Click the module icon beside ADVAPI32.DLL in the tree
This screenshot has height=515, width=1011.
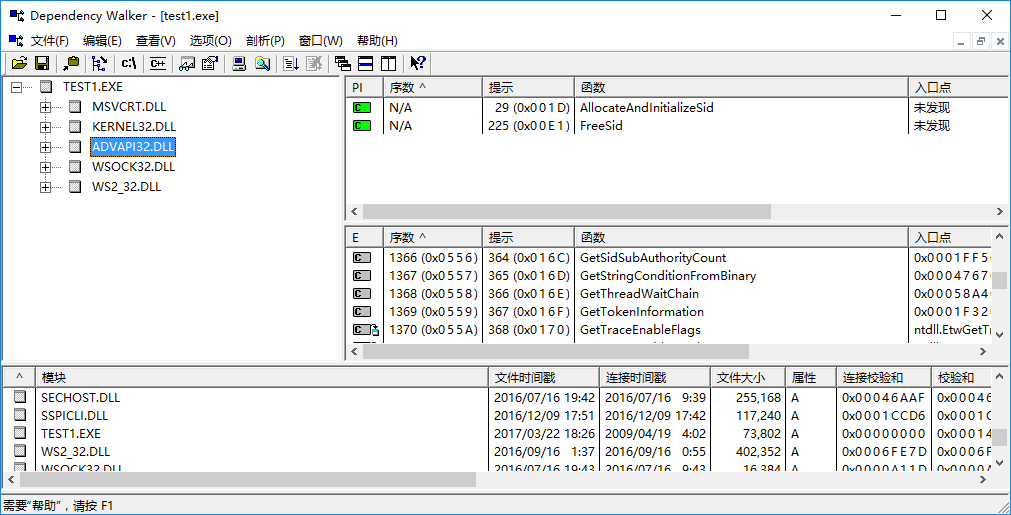pos(75,147)
